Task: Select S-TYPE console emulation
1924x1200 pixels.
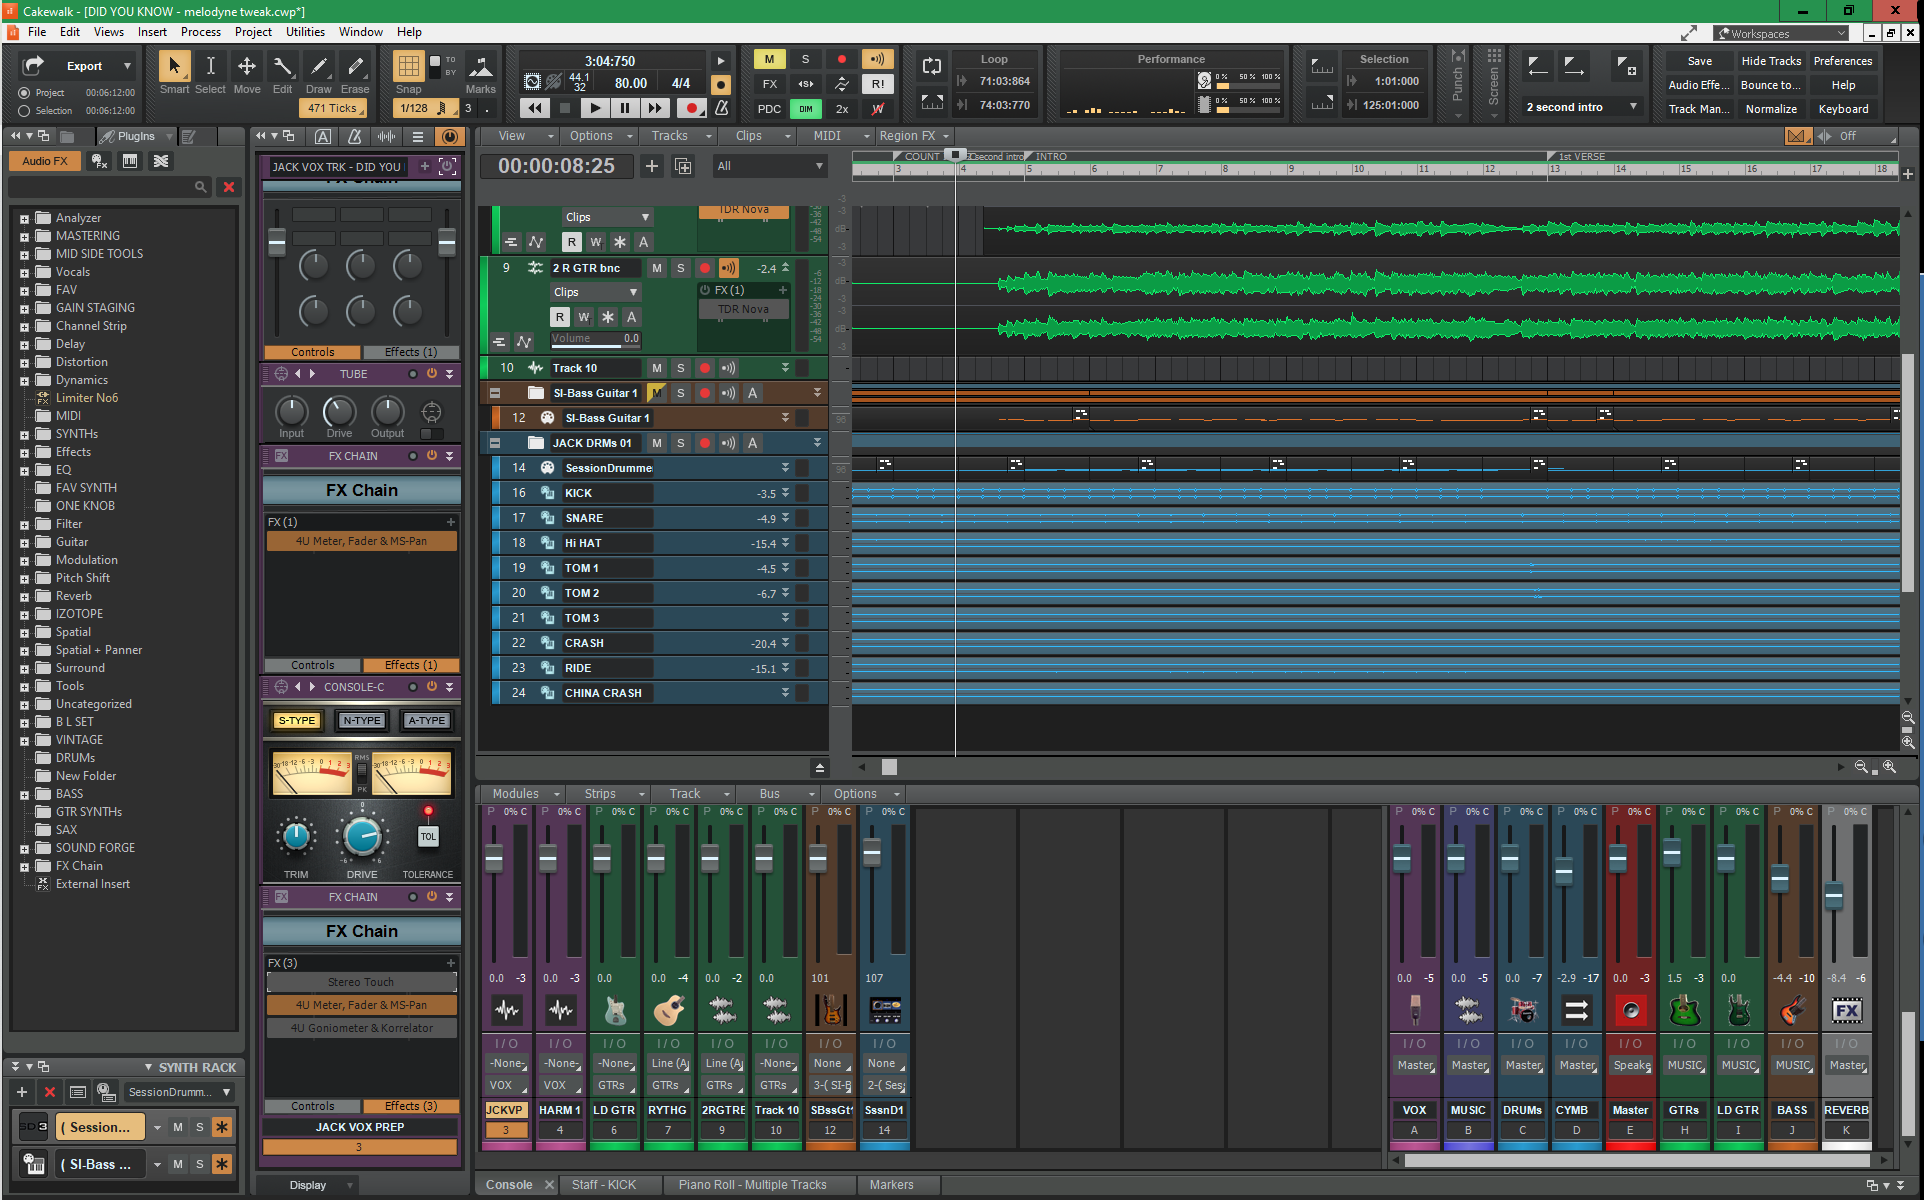Action: [x=297, y=720]
